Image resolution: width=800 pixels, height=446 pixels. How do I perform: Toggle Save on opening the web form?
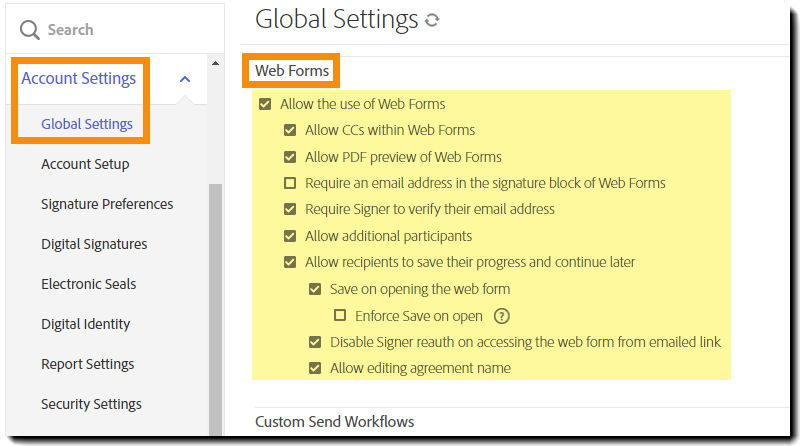point(315,289)
